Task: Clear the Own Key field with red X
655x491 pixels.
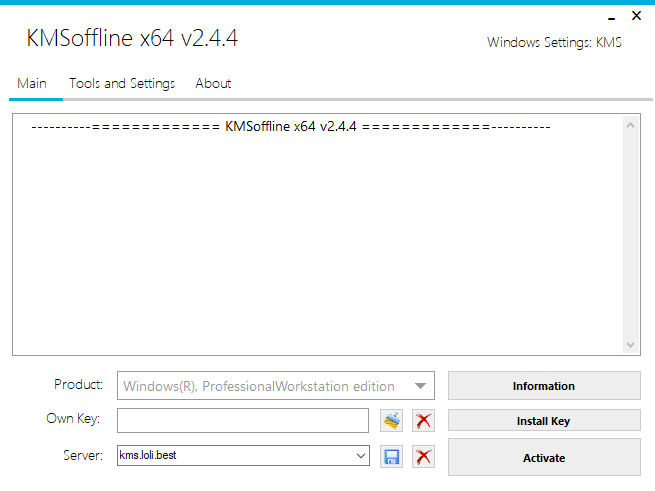Action: [423, 420]
